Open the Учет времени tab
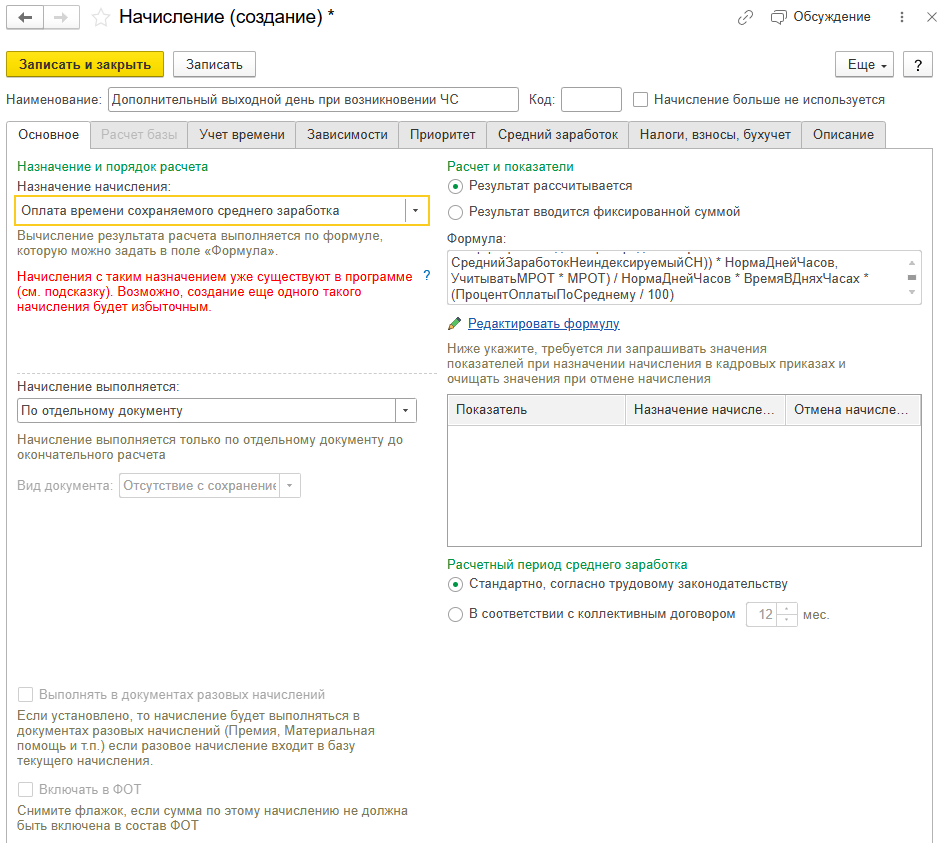Viewport: 945px width, 843px height. [x=242, y=134]
